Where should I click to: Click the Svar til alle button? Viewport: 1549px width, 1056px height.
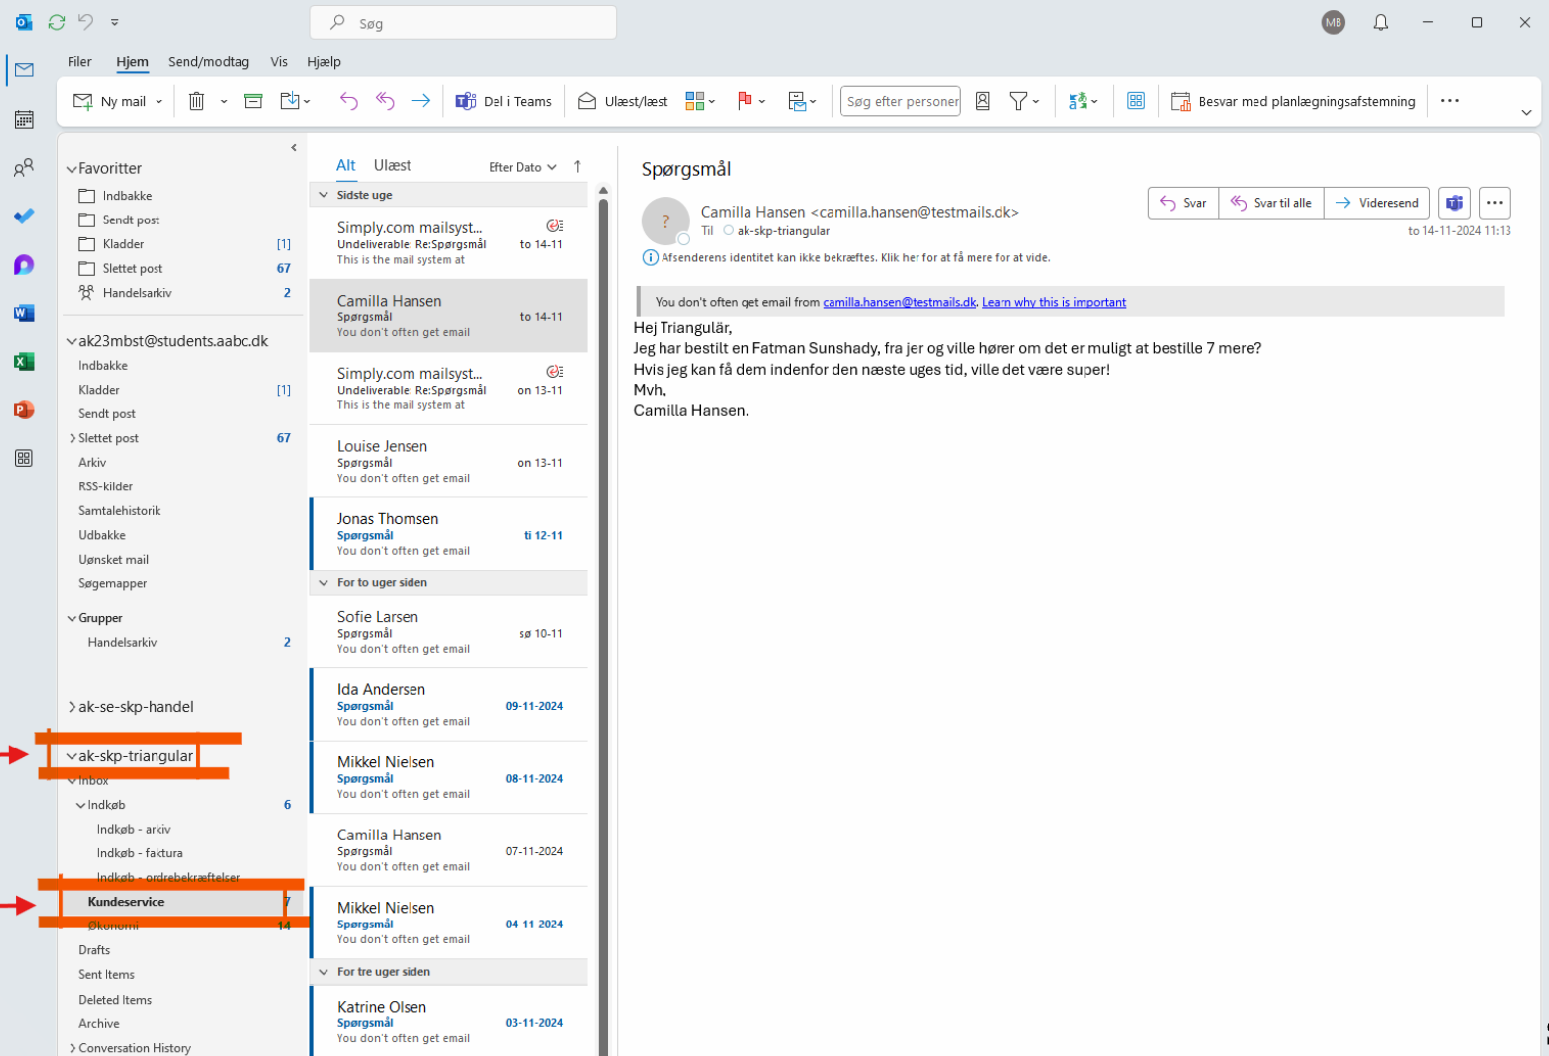pos(1271,203)
